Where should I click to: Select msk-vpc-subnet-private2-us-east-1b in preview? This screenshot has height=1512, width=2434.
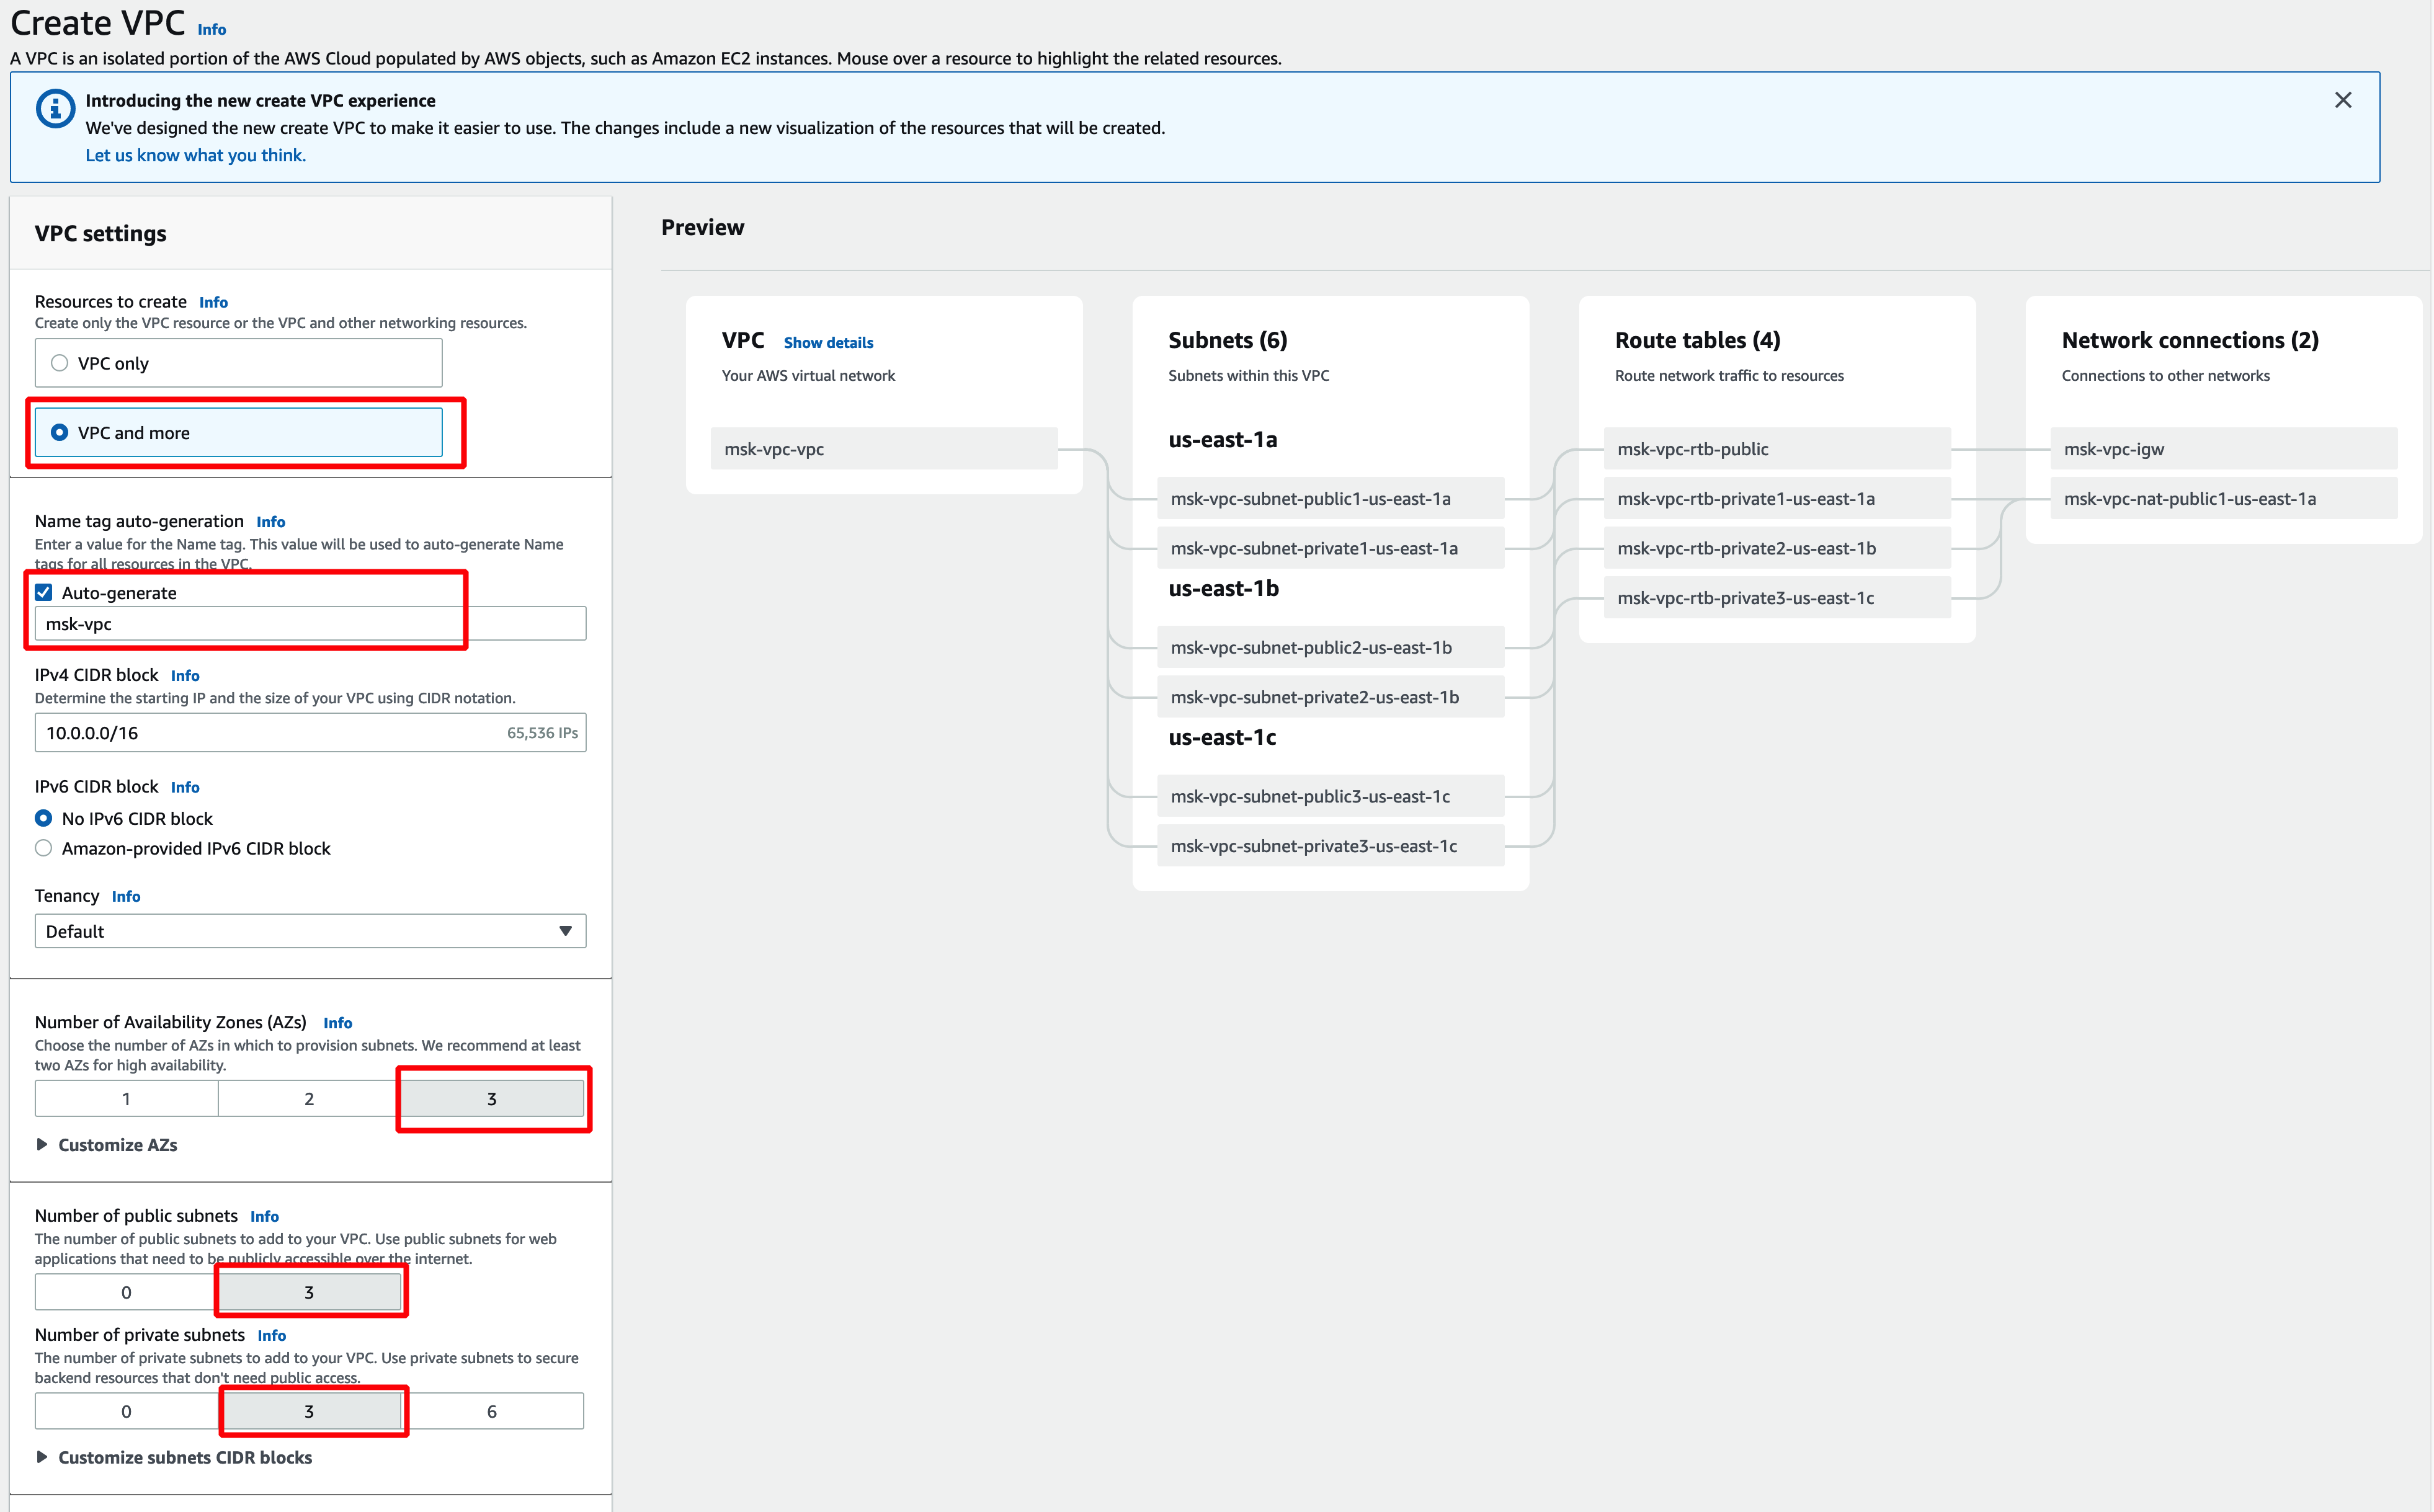pos(1330,697)
